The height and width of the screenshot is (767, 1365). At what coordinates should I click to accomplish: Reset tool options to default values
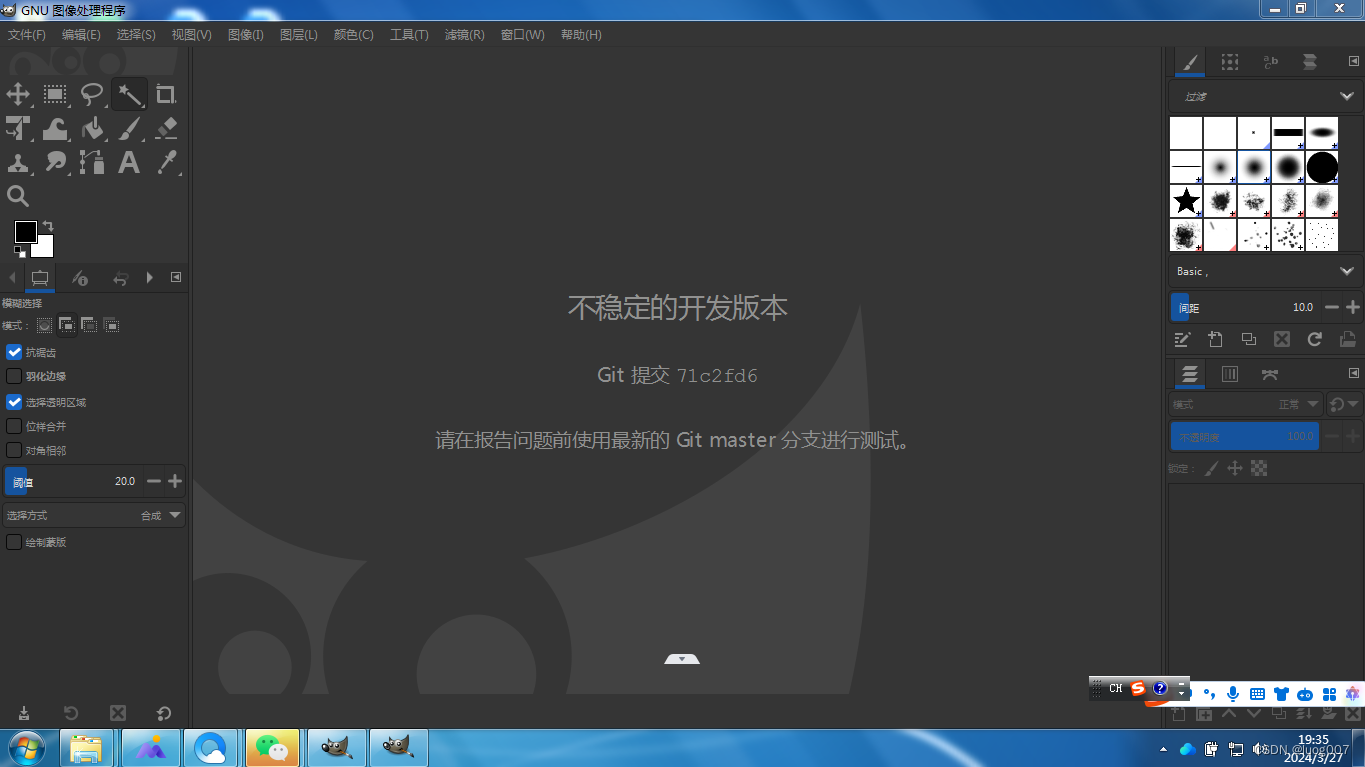164,713
